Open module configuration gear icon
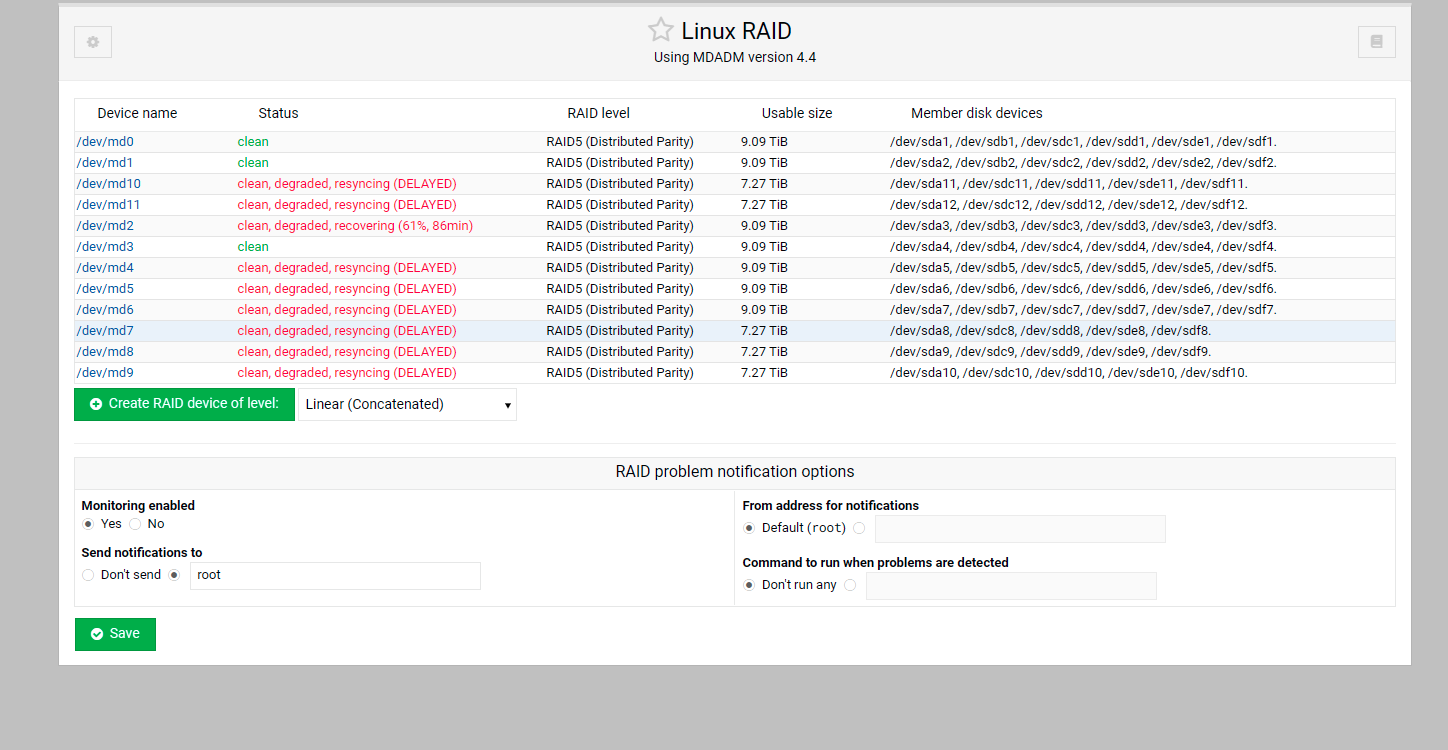Image resolution: width=1448 pixels, height=750 pixels. click(93, 42)
